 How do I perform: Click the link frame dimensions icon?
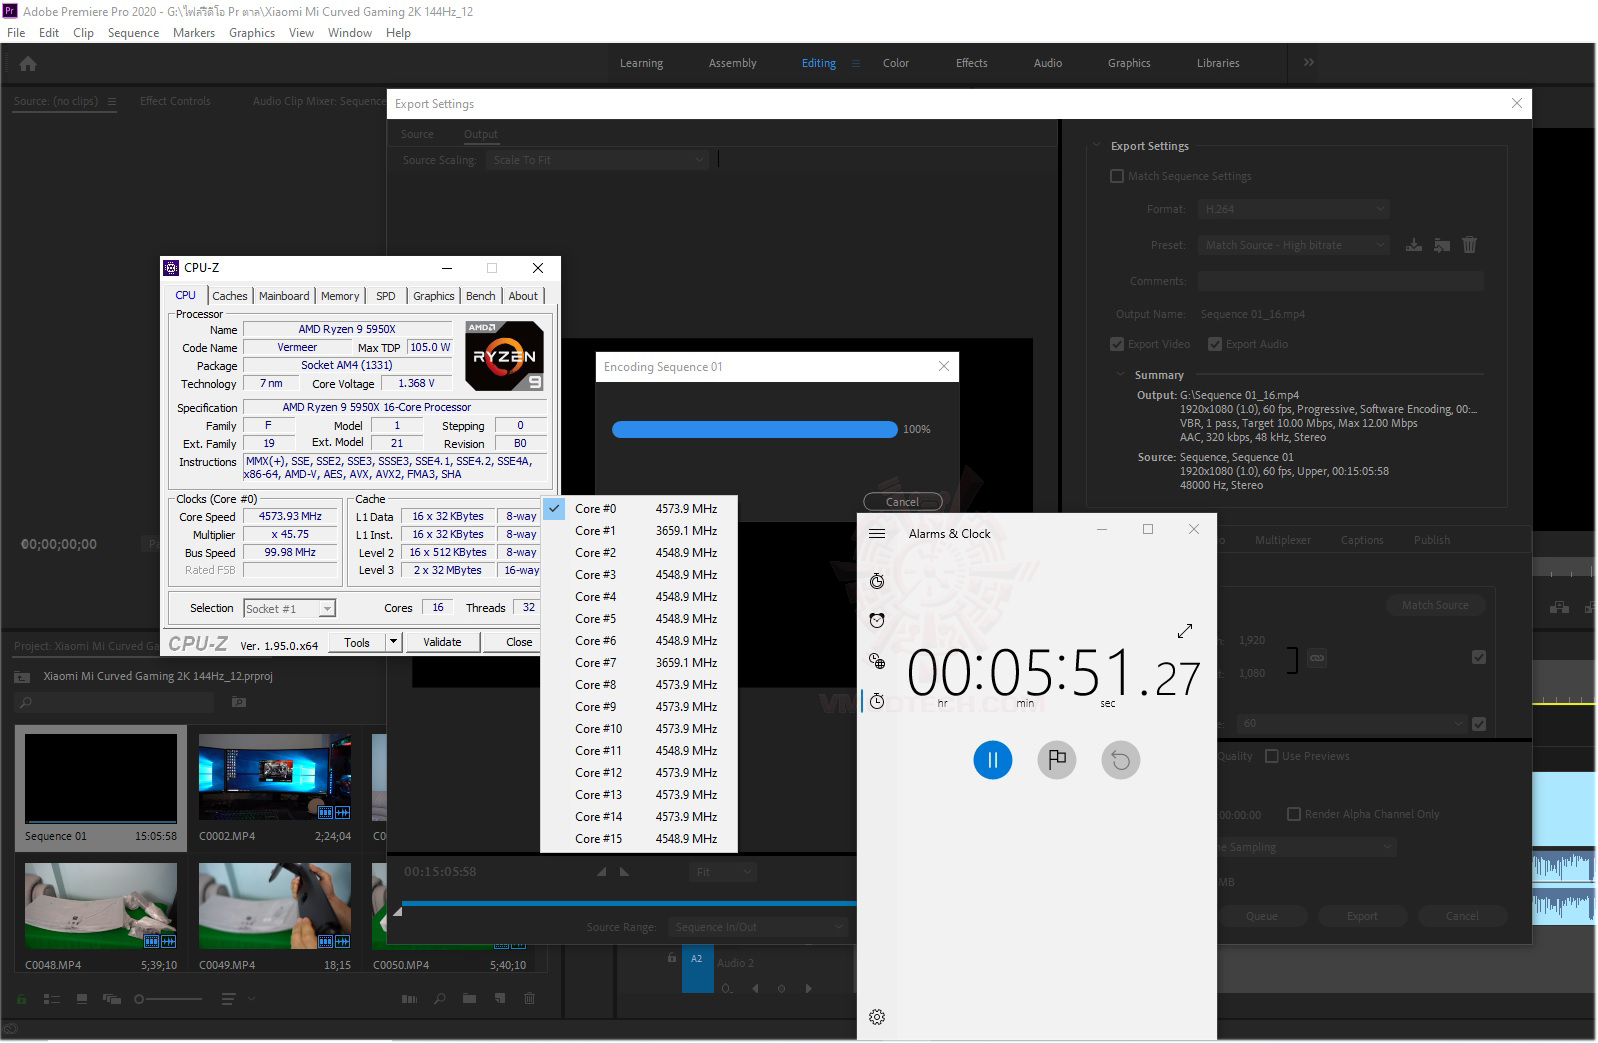[x=1317, y=658]
